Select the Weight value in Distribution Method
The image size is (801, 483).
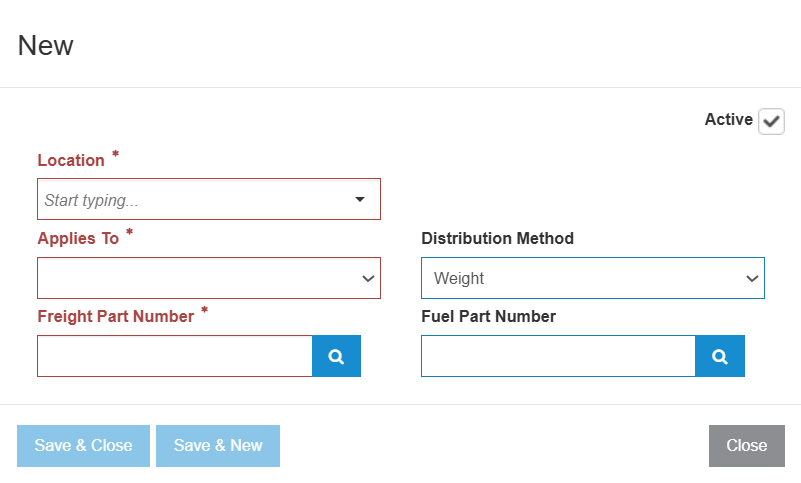(x=459, y=279)
